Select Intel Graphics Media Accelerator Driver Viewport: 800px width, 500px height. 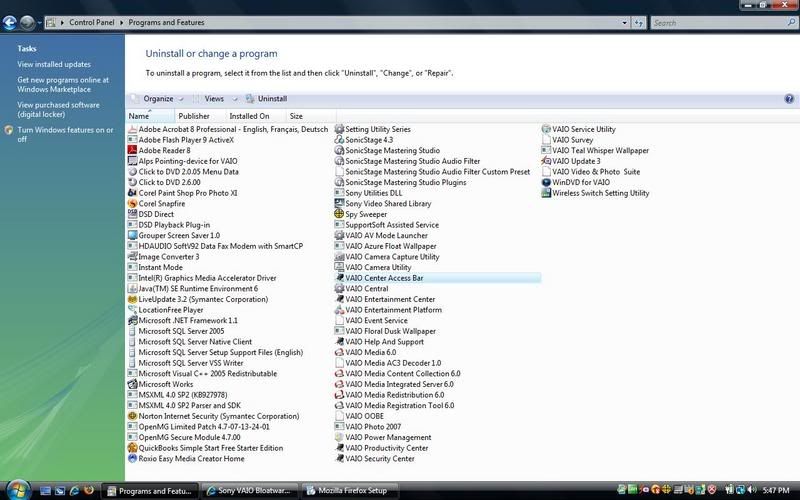click(x=202, y=278)
